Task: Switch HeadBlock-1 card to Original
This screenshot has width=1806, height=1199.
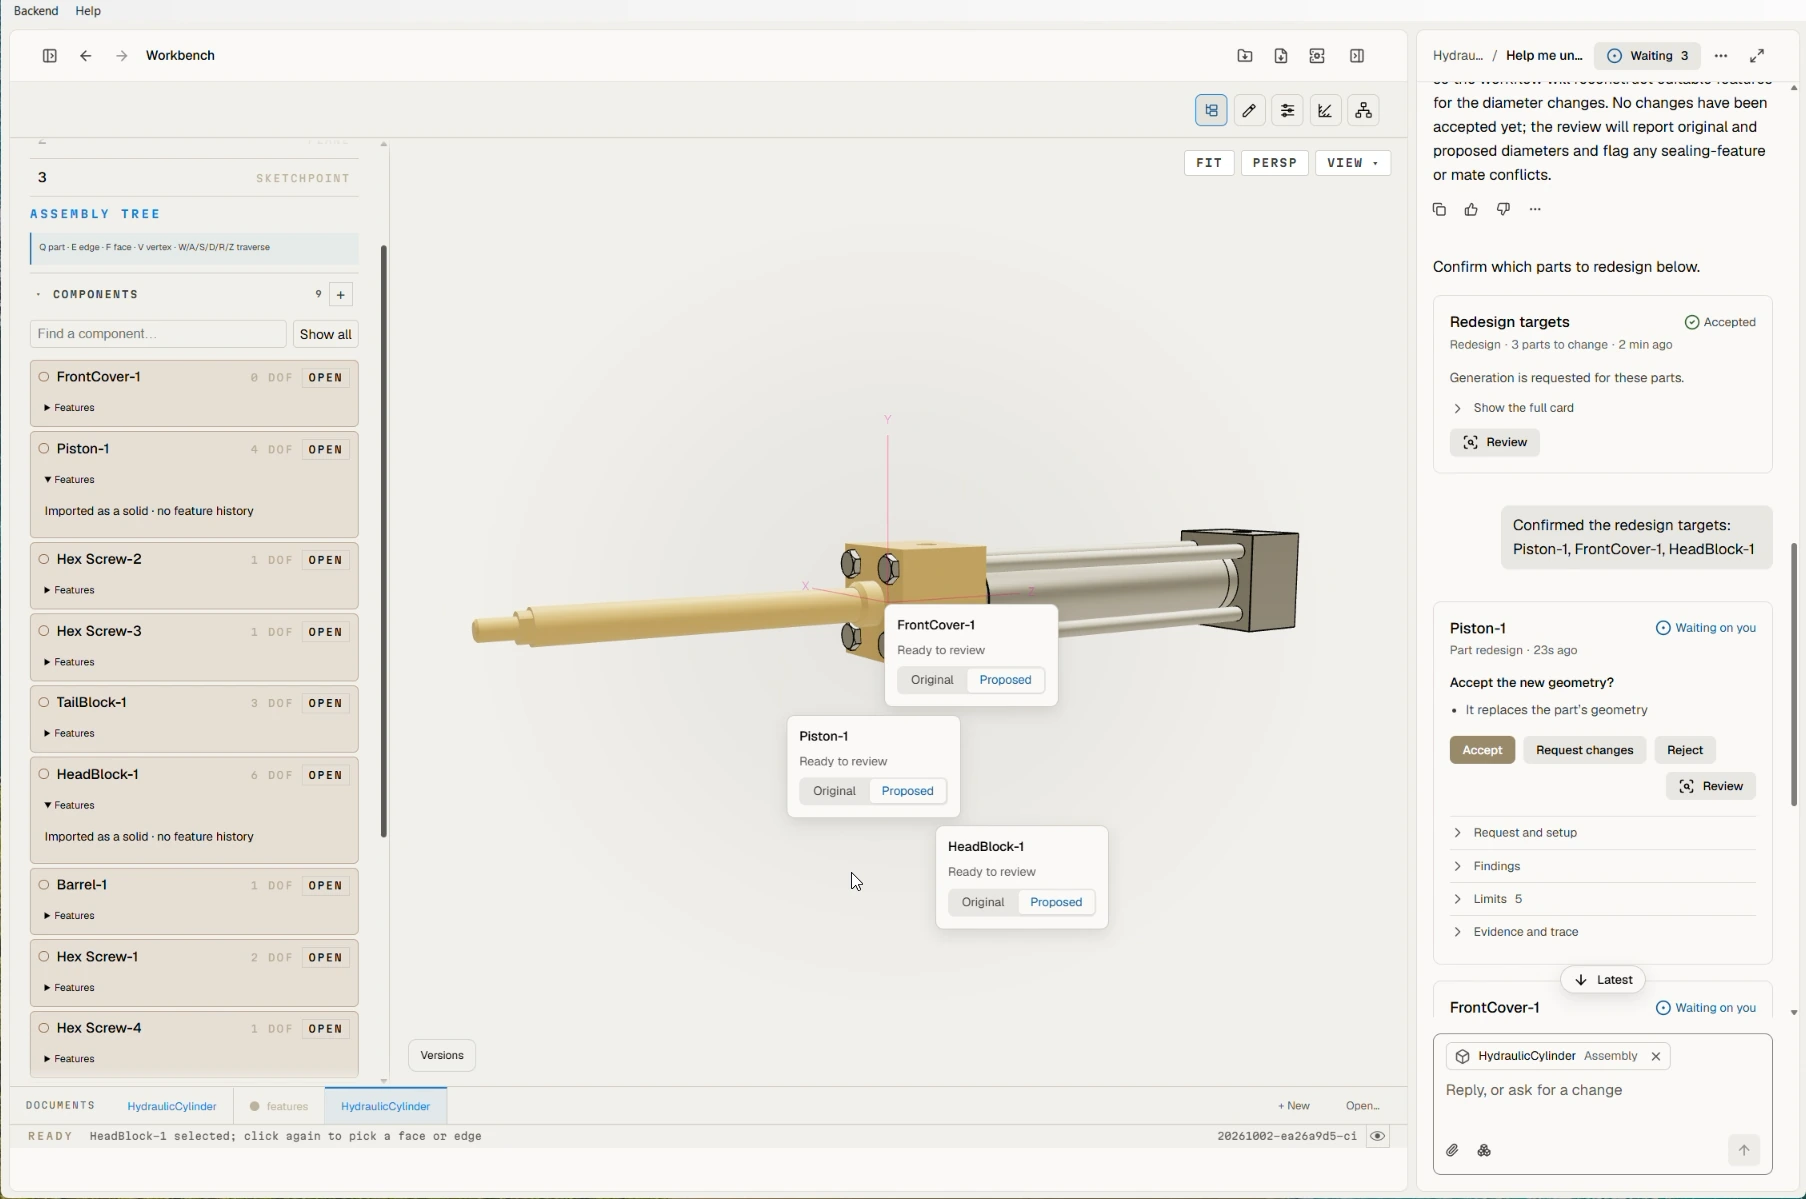Action: point(982,902)
